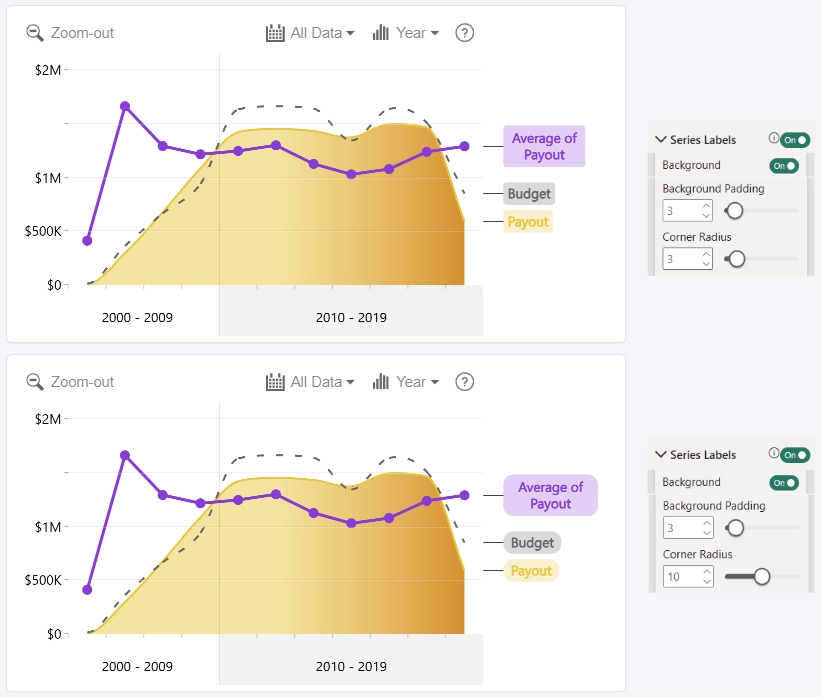Viewport: 821px width, 697px height.
Task: Collapse the Series Labels section in bottom panel
Action: [661, 455]
